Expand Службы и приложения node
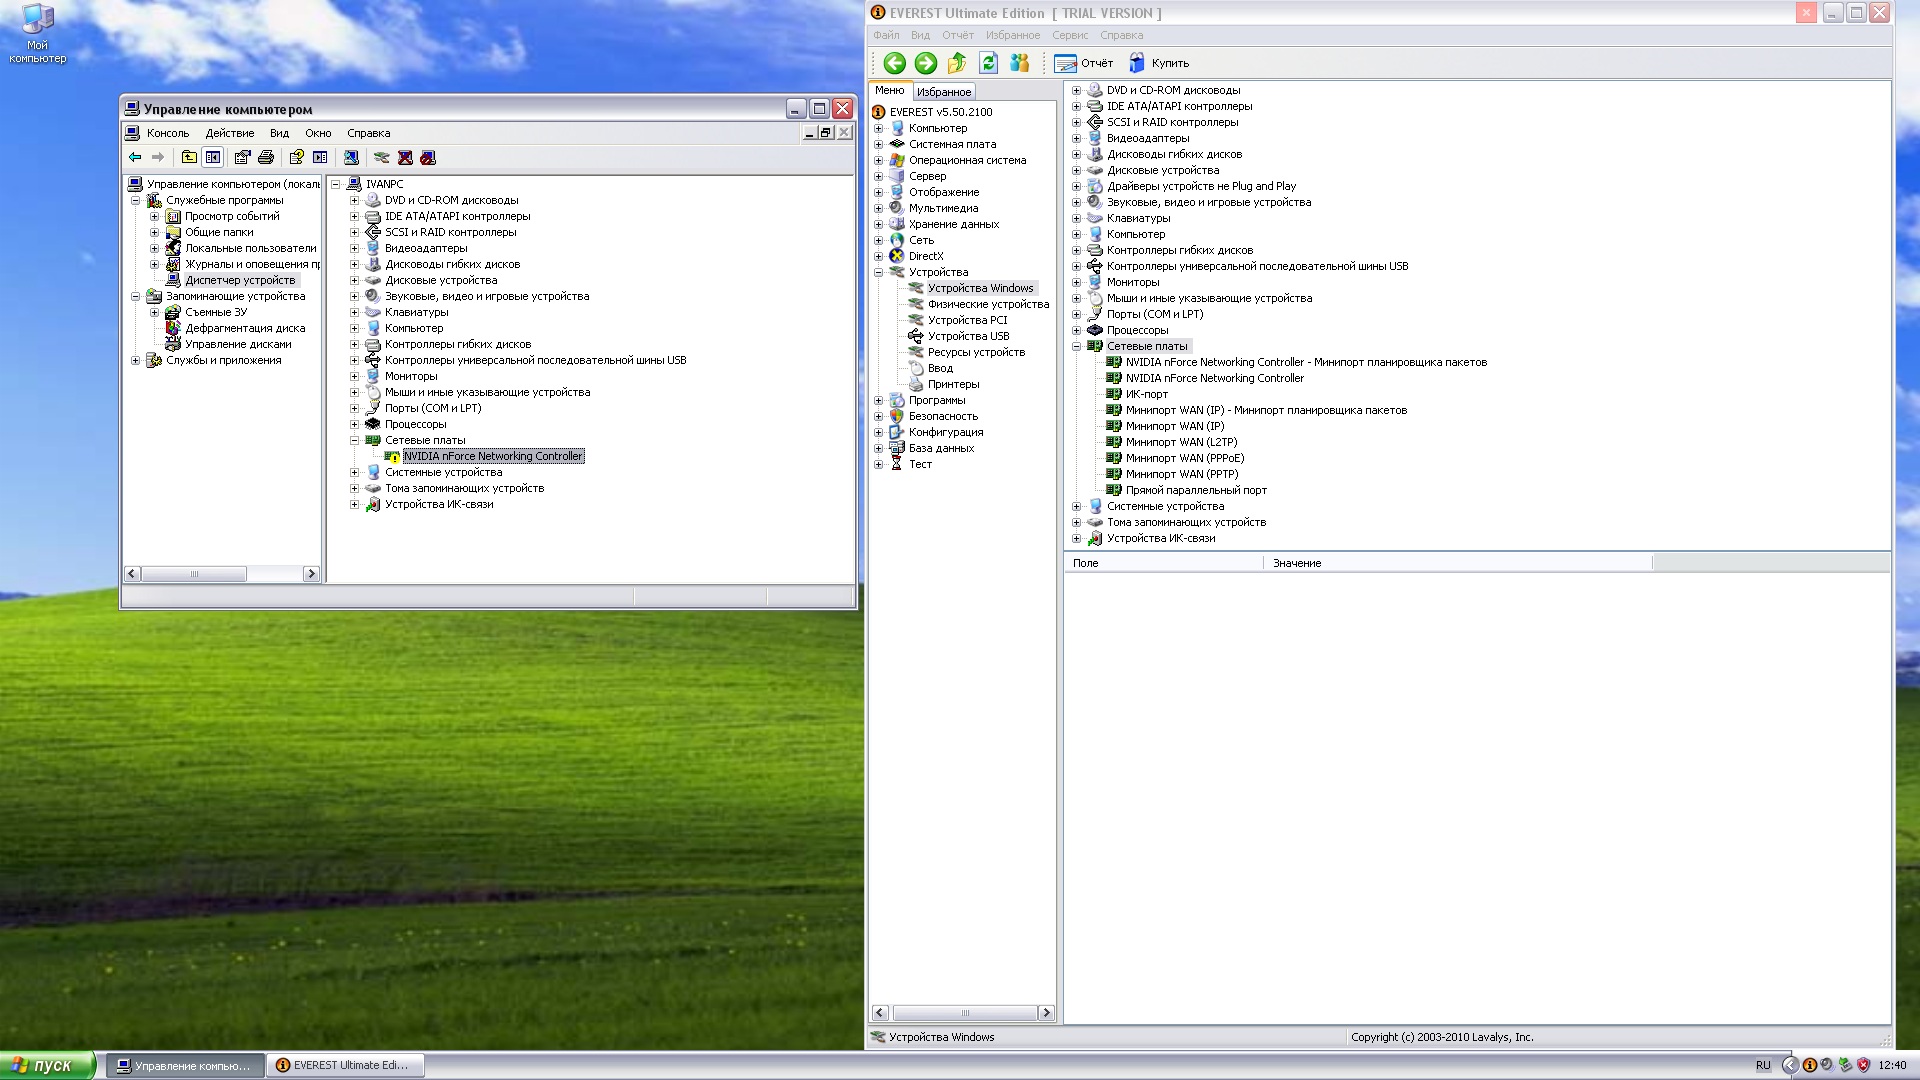 pos(135,360)
